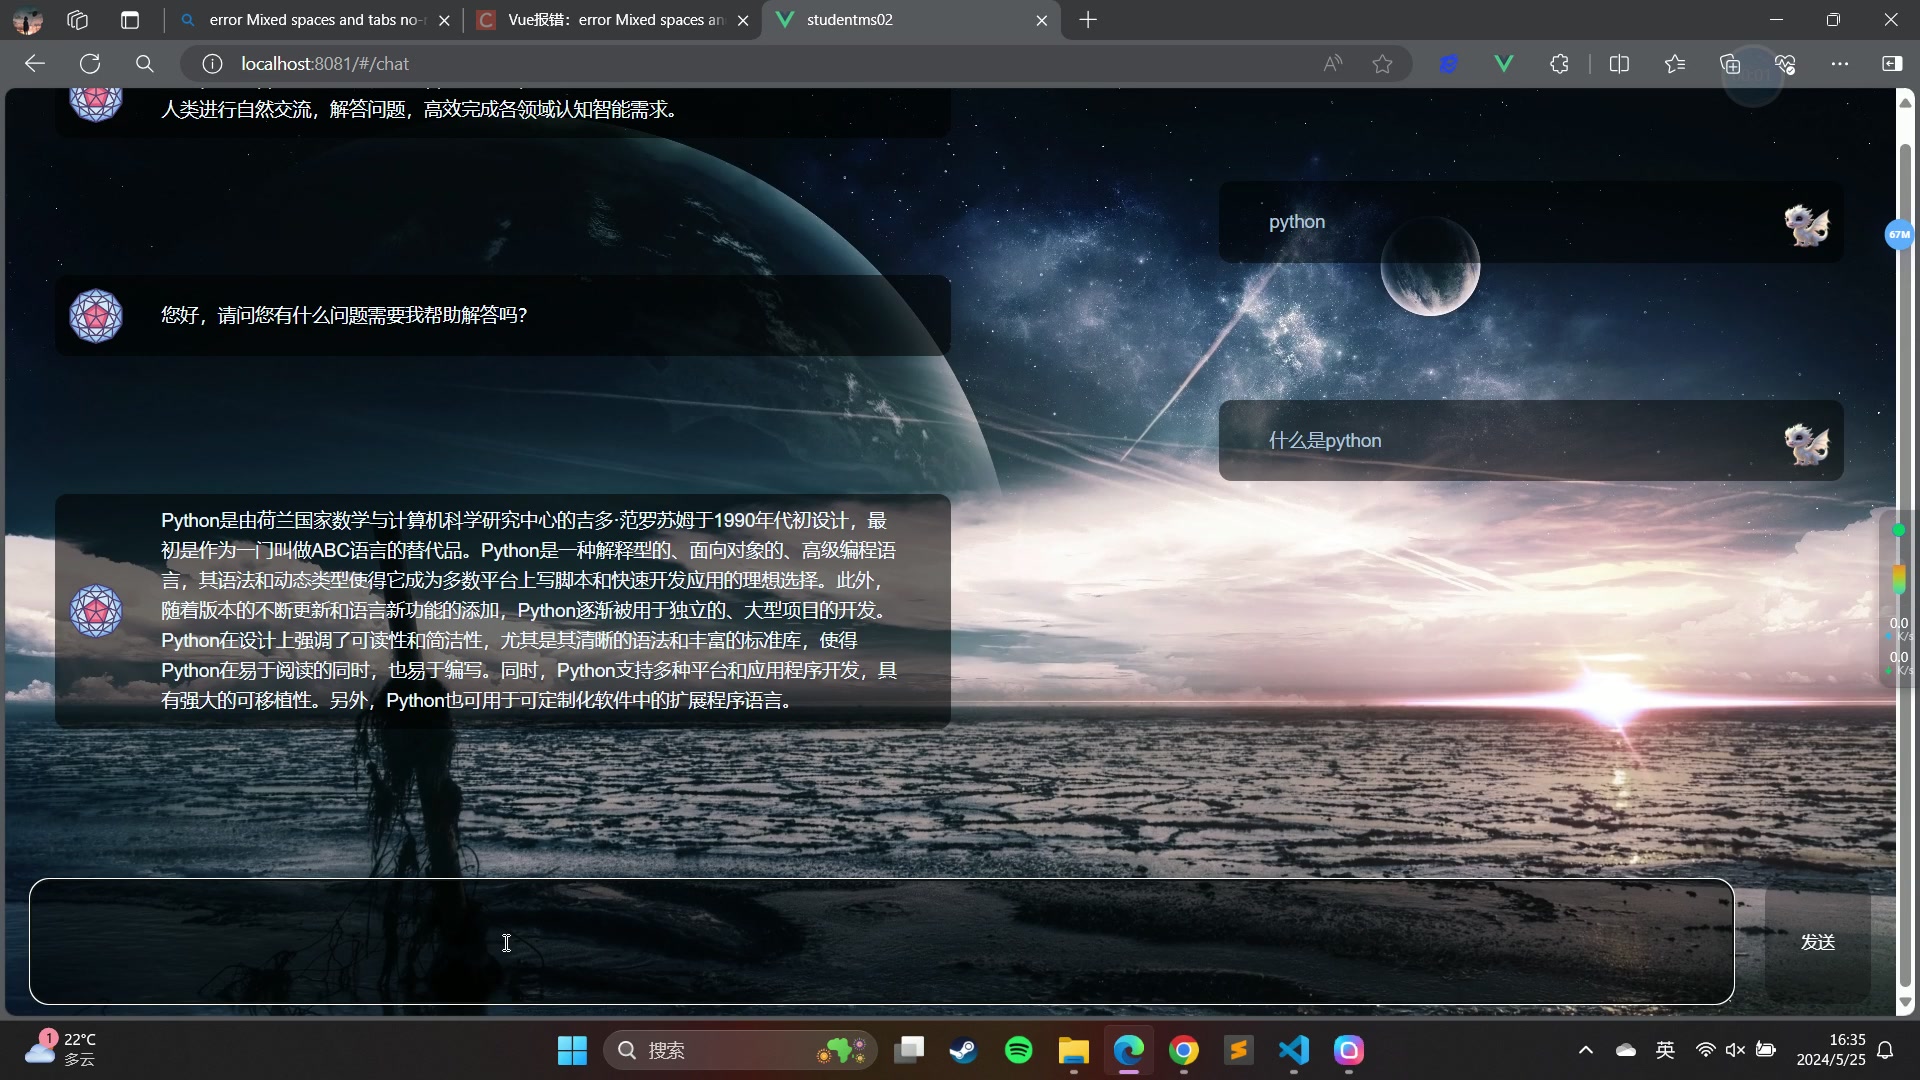Open a new browser tab
This screenshot has width=1920, height=1080.
click(x=1088, y=20)
